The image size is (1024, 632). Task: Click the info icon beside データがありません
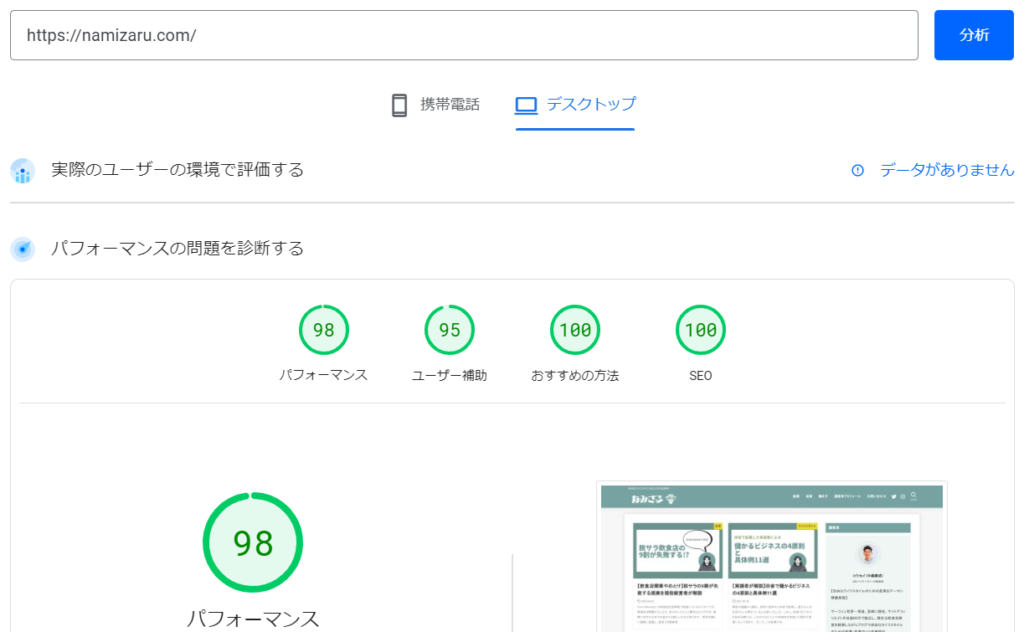[x=857, y=170]
